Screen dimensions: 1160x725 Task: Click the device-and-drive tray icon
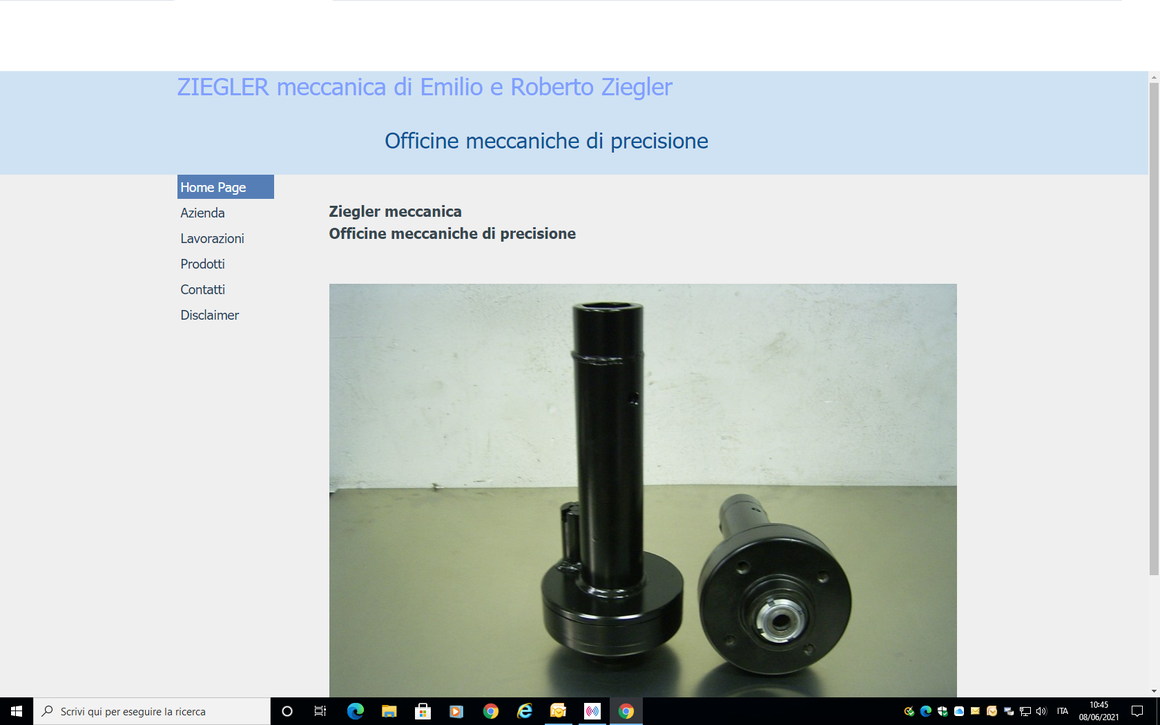coord(1008,711)
